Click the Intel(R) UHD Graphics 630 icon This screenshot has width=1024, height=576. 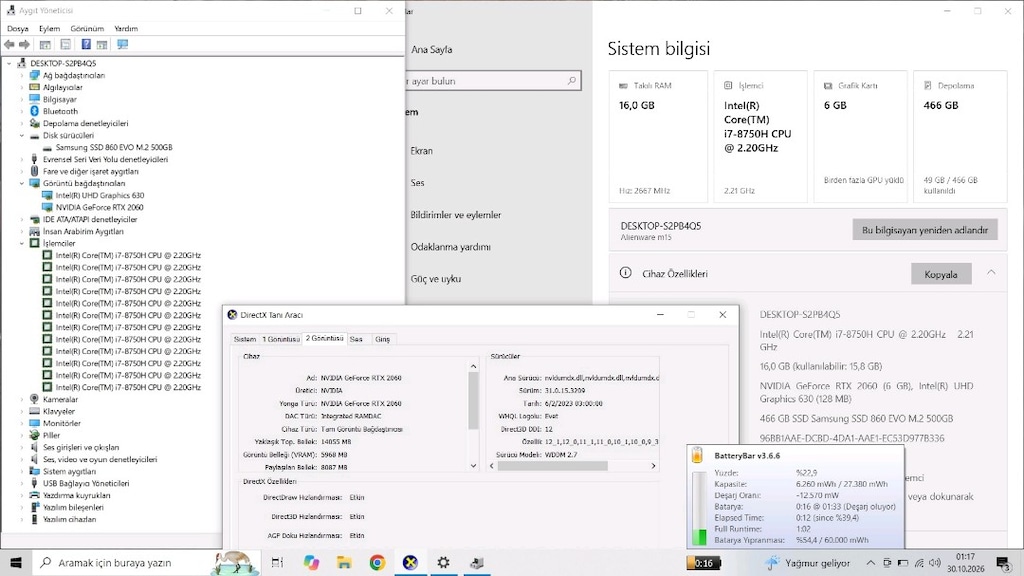[47, 195]
